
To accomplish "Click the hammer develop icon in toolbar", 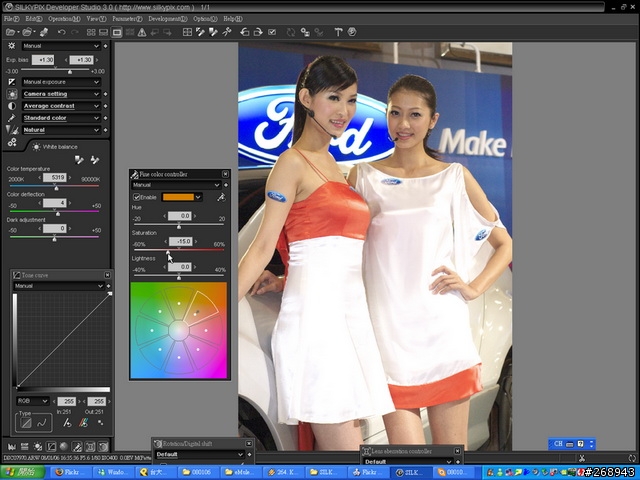I will tap(338, 32).
